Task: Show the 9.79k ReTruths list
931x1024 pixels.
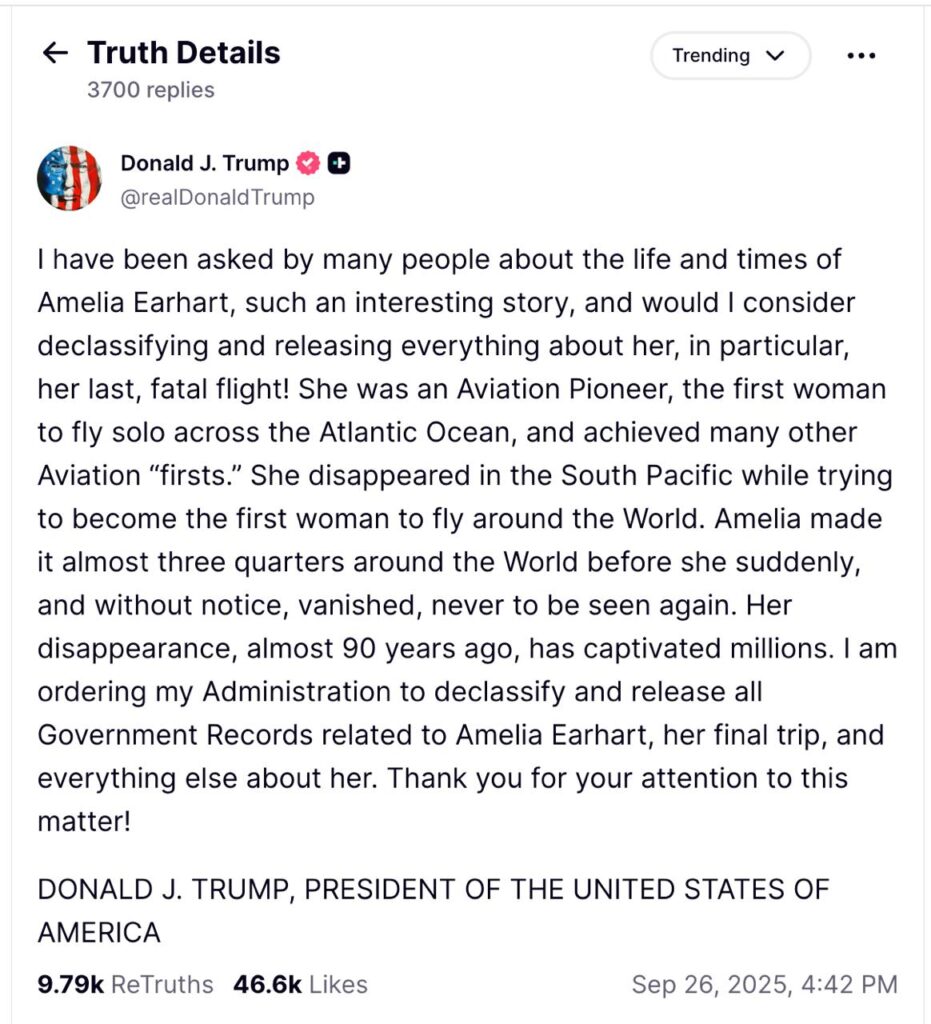Action: [x=125, y=984]
